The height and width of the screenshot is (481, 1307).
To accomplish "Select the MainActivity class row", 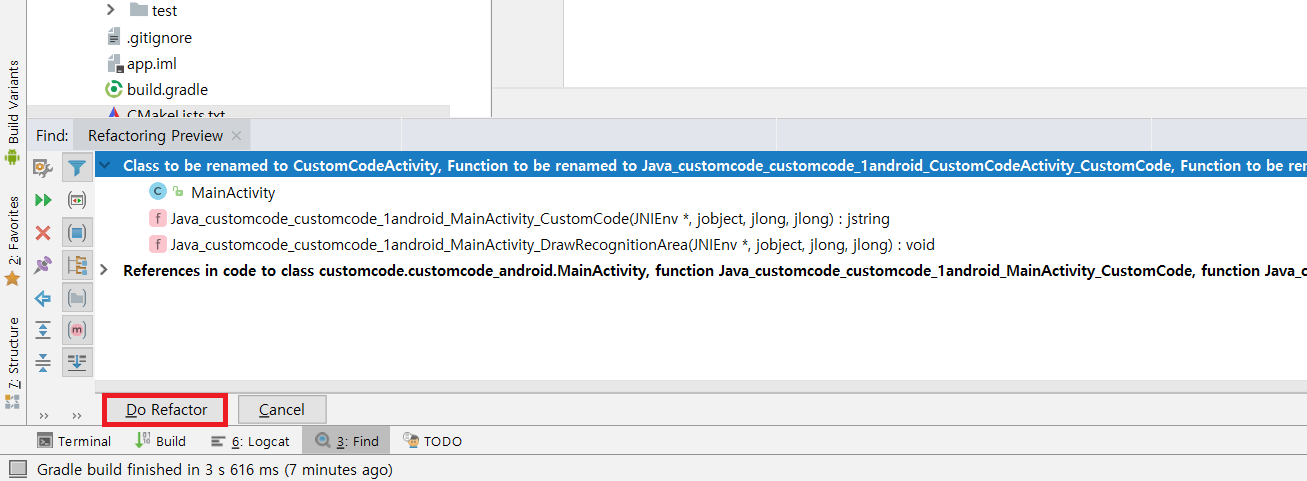I will [x=232, y=192].
